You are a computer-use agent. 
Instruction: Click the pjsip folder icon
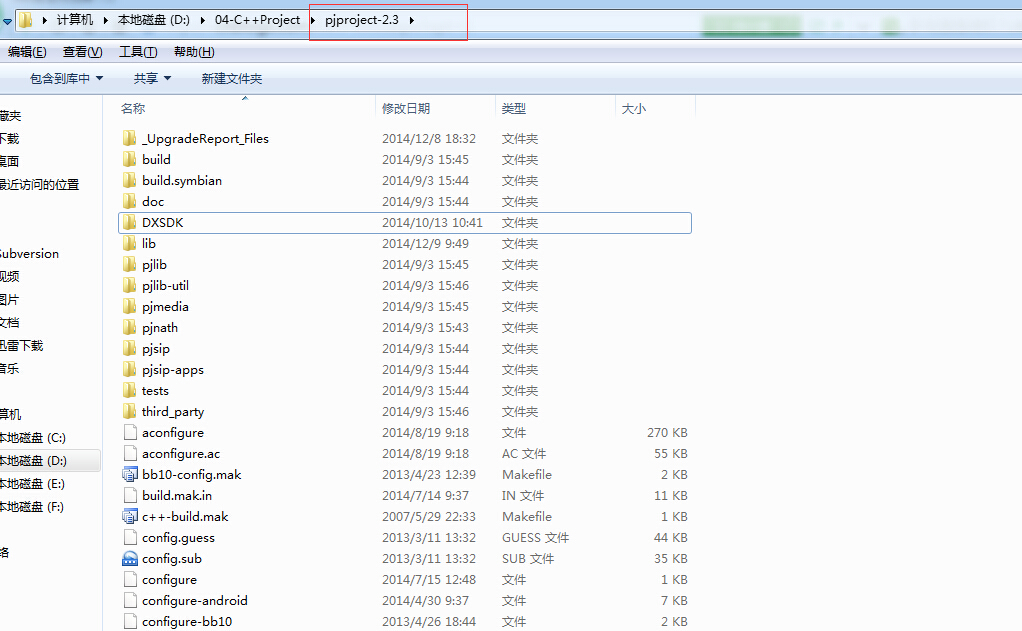(x=130, y=348)
